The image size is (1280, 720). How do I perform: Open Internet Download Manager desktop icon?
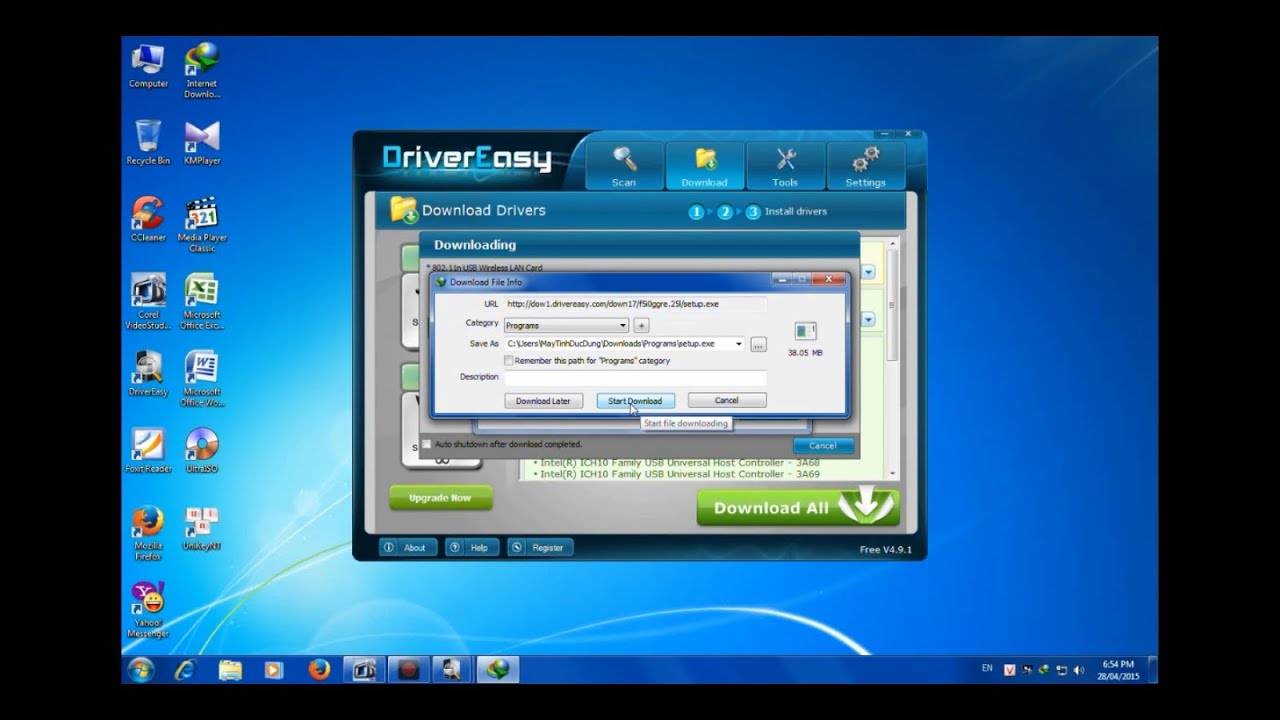tap(202, 71)
